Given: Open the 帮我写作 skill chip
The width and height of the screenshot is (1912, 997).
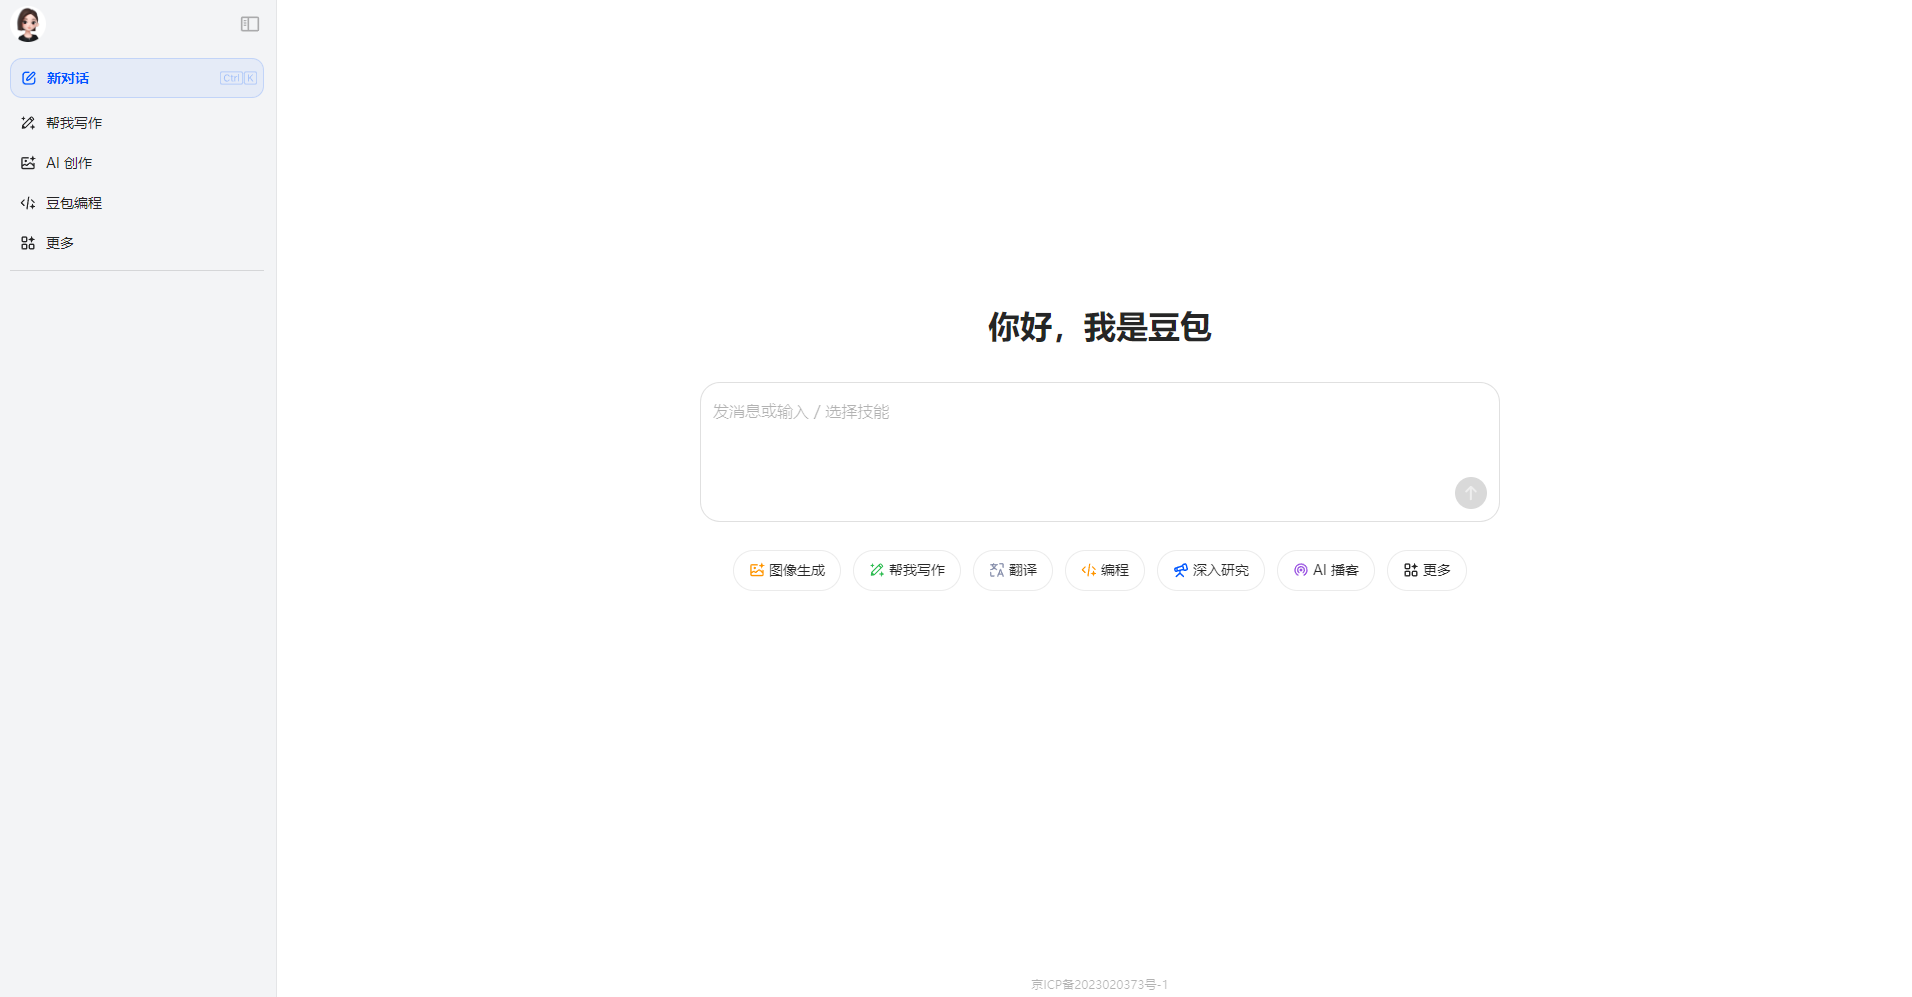Looking at the screenshot, I should tap(906, 569).
